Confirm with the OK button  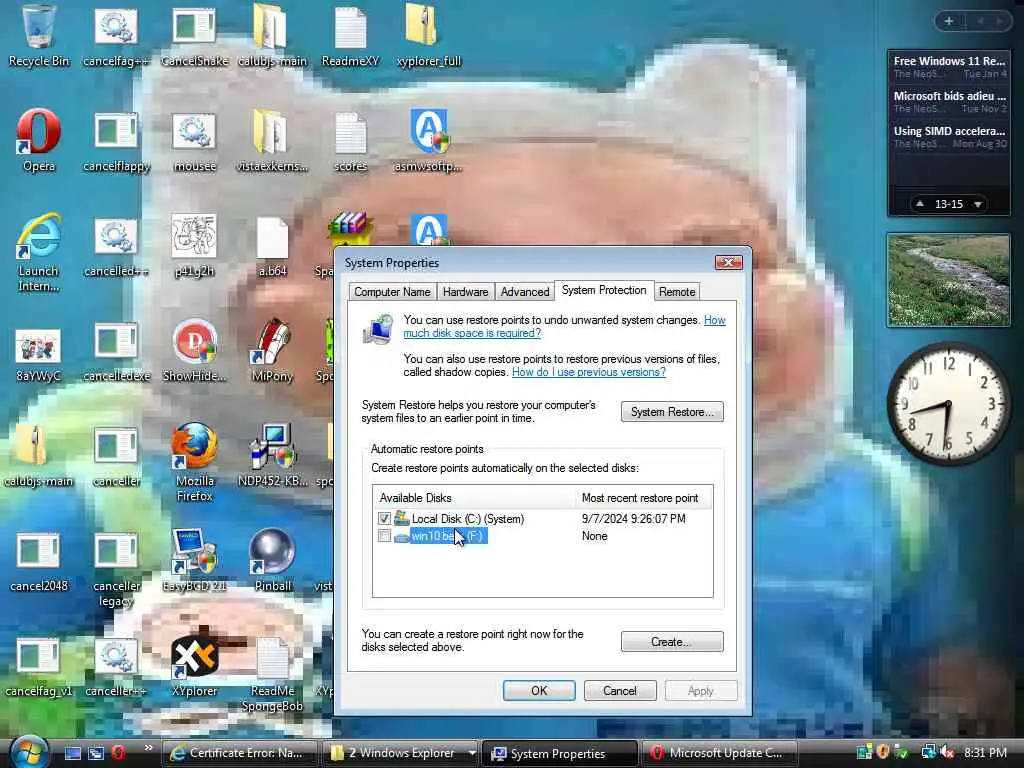[539, 691]
